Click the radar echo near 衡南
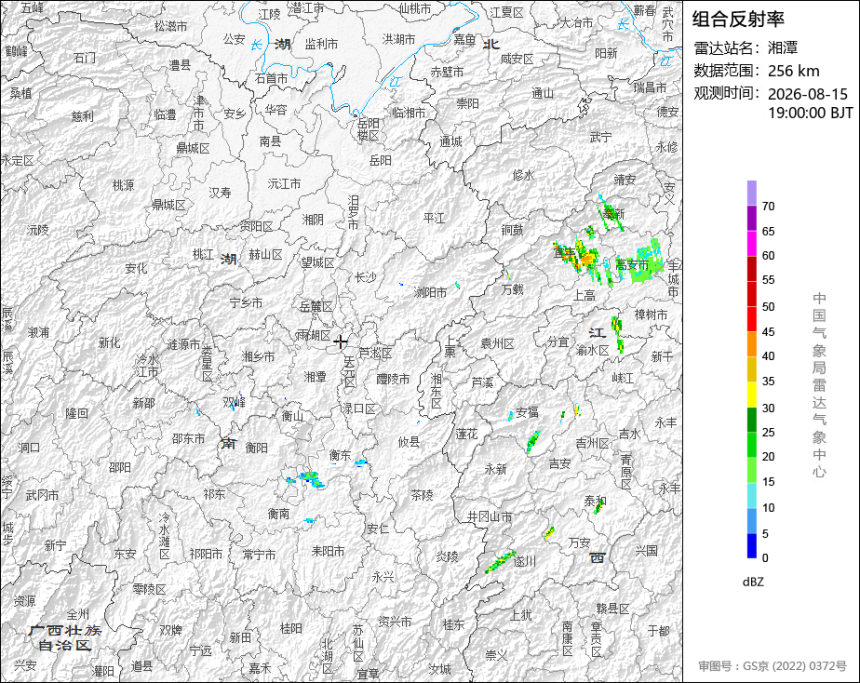Screen dimensions: 860x683 click(x=305, y=479)
